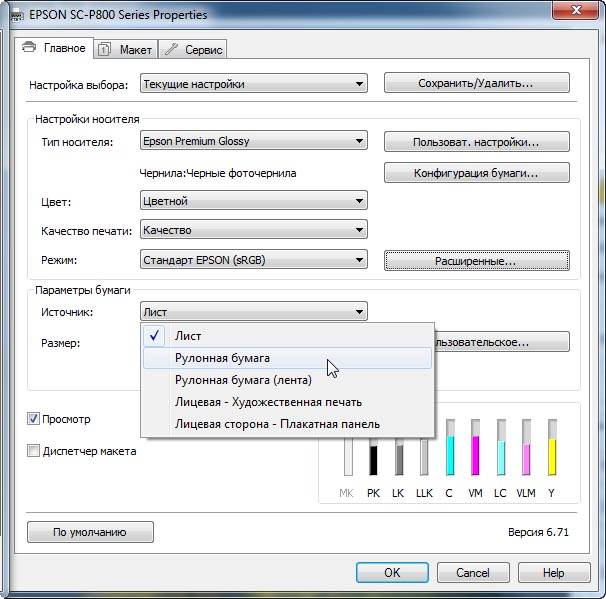
Task: Click Чернила:Черные фоточернила text
Action: (218, 173)
